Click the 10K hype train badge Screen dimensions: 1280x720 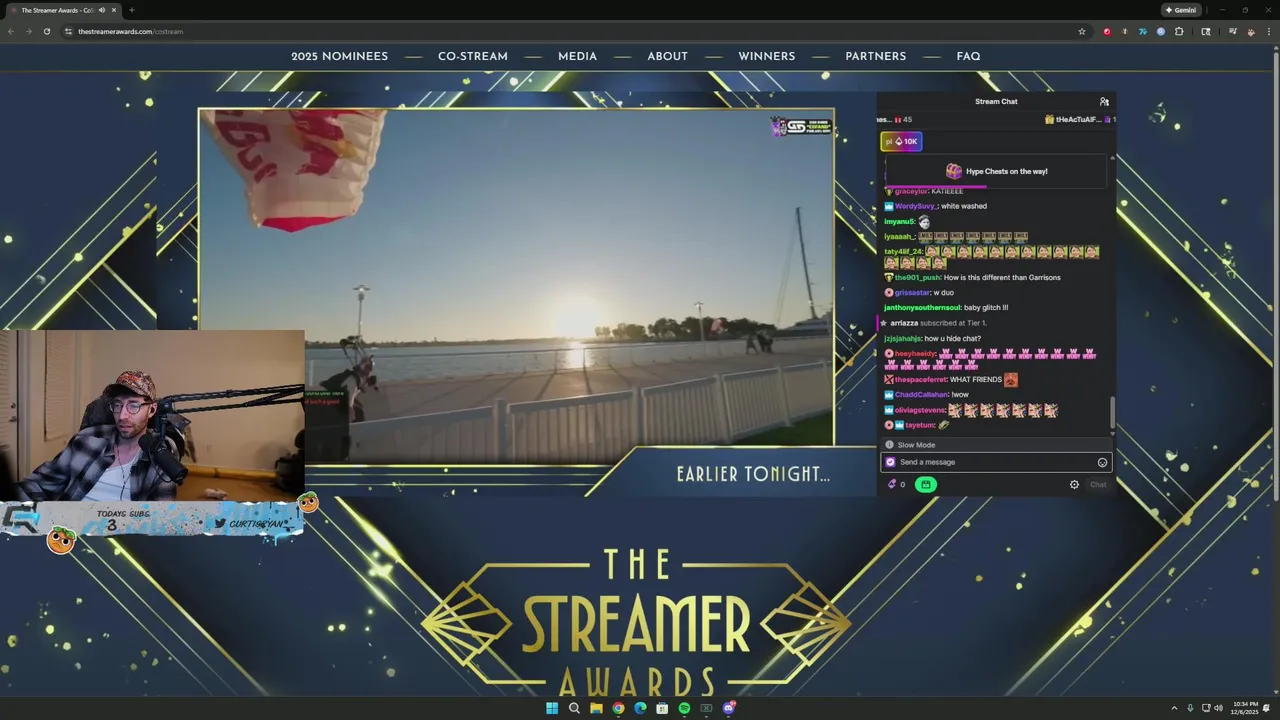click(x=901, y=141)
